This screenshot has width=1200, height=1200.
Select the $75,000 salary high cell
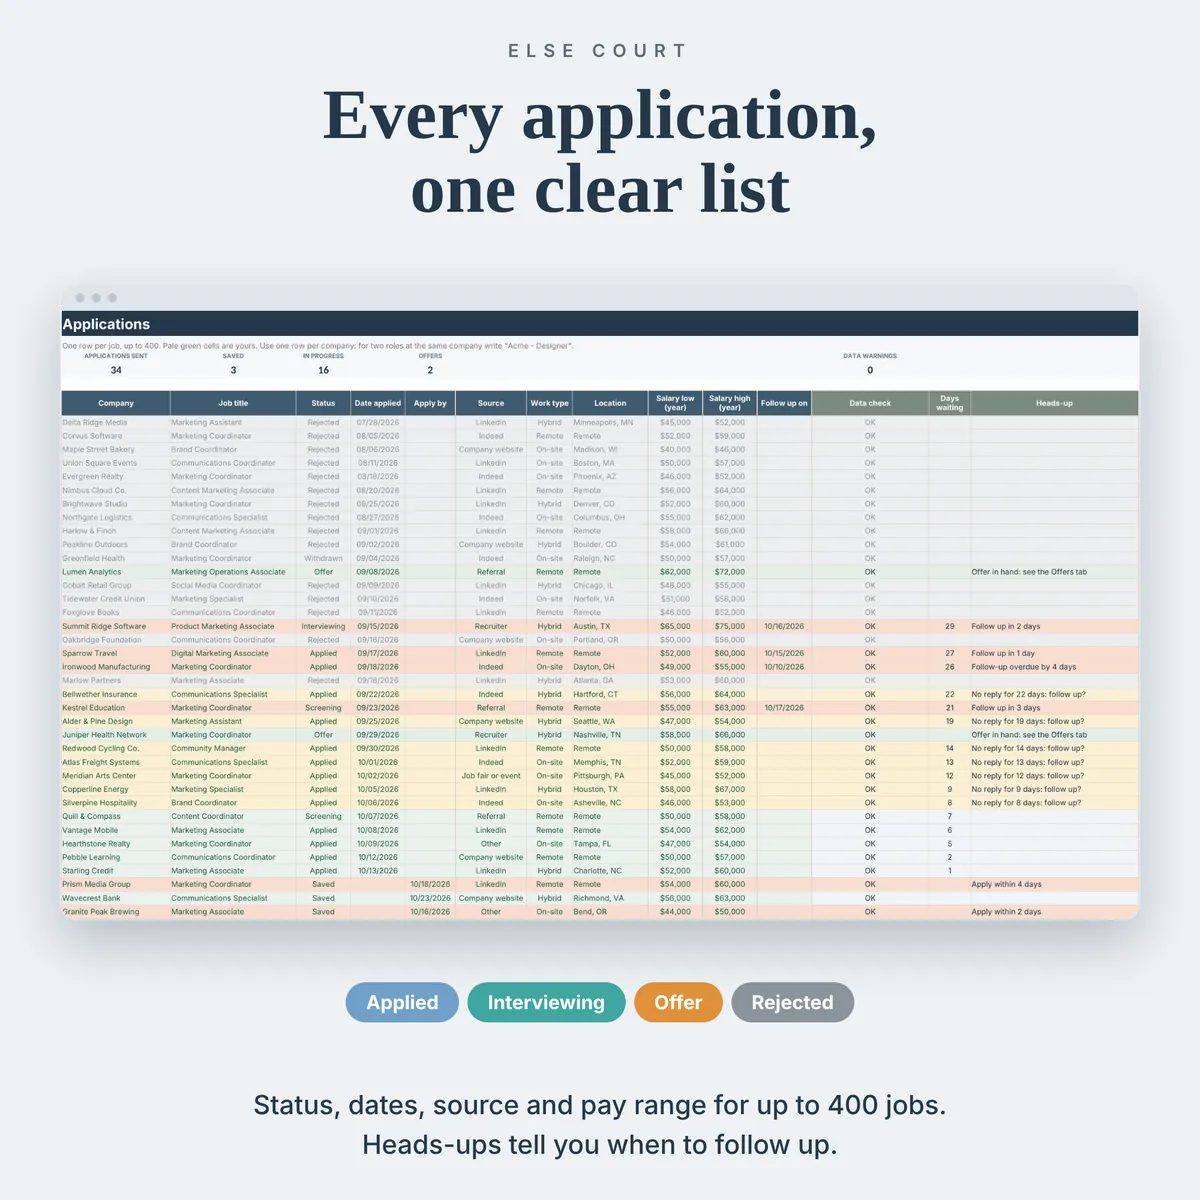pos(729,626)
